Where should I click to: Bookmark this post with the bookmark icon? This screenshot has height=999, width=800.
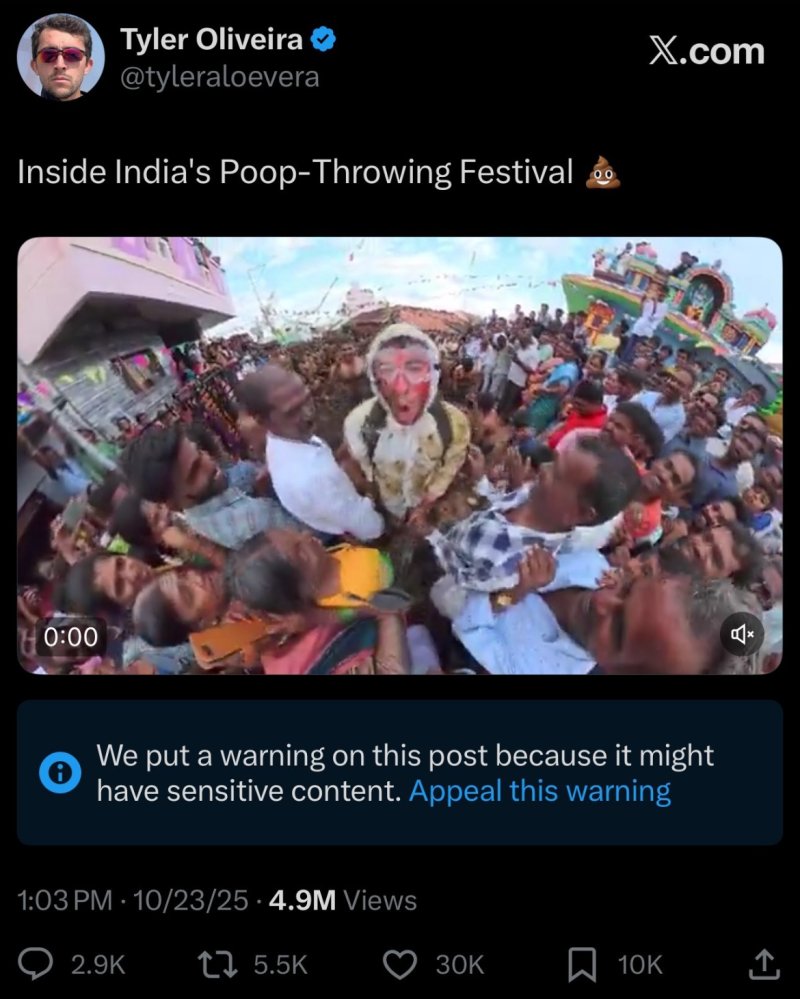(x=582, y=964)
